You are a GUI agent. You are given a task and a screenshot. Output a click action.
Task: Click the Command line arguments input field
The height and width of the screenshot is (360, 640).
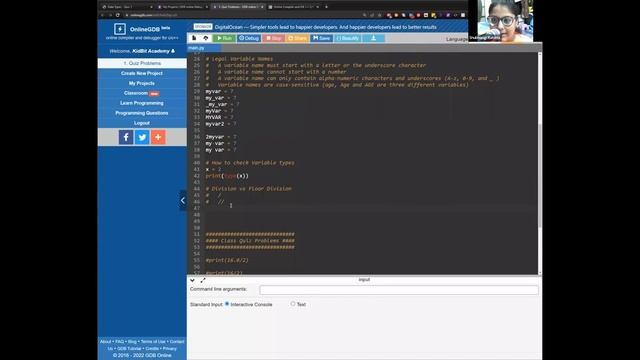point(399,290)
